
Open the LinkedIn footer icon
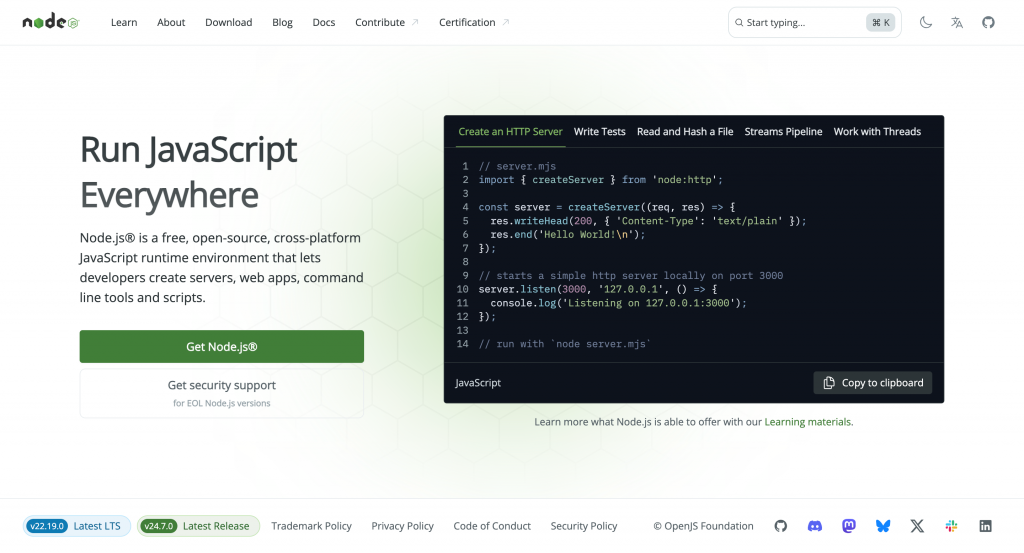pos(985,526)
